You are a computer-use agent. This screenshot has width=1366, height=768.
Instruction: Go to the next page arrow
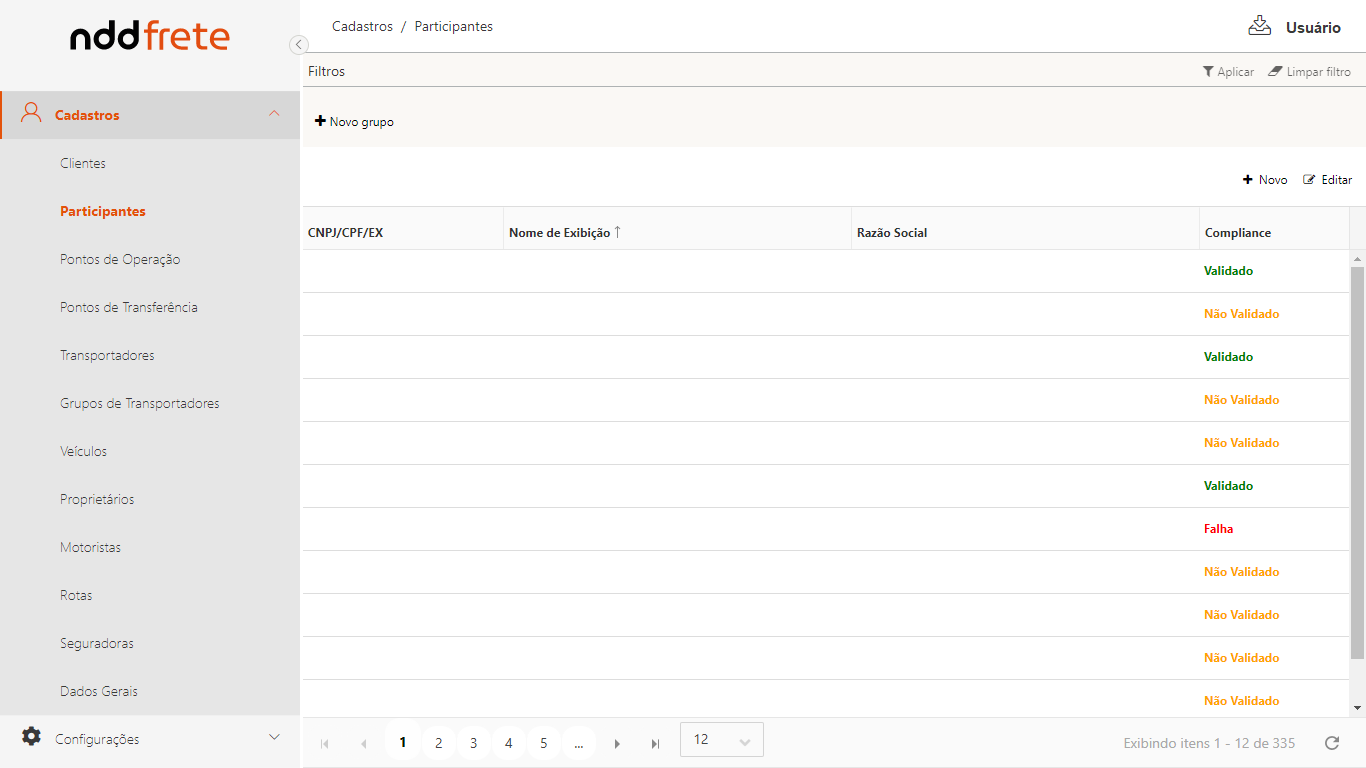(617, 743)
